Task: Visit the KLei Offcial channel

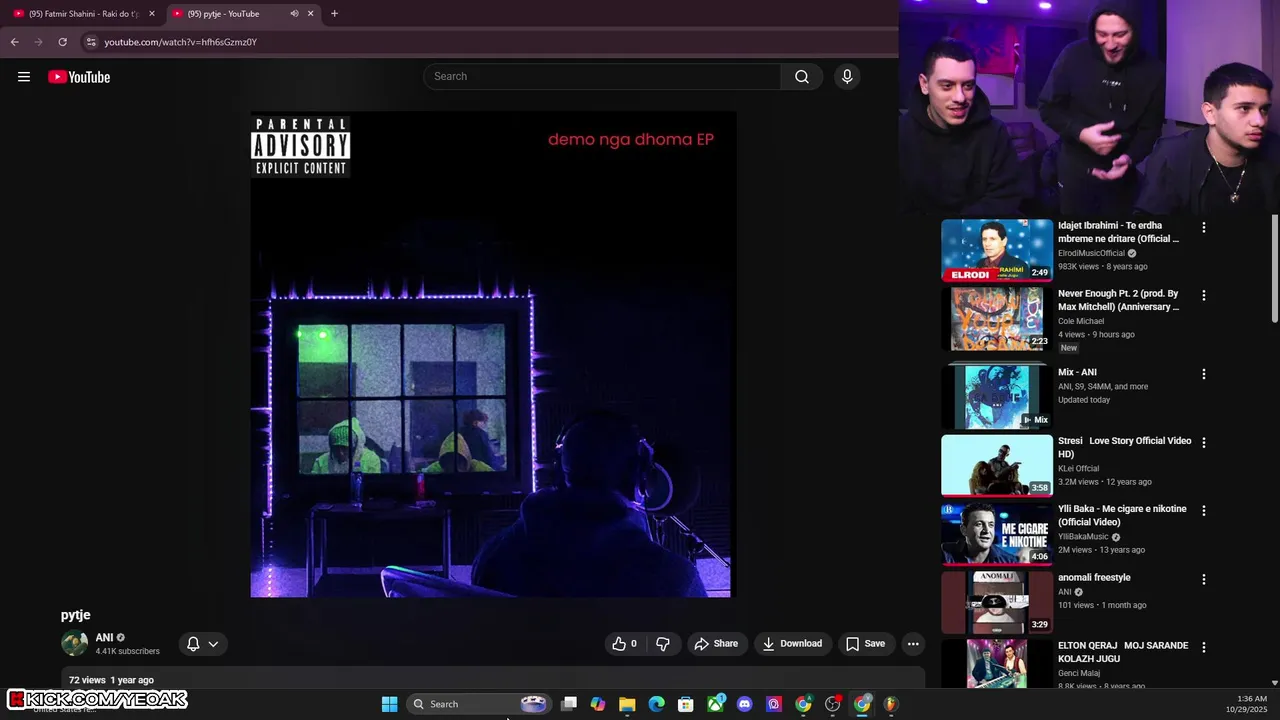Action: point(1078,468)
